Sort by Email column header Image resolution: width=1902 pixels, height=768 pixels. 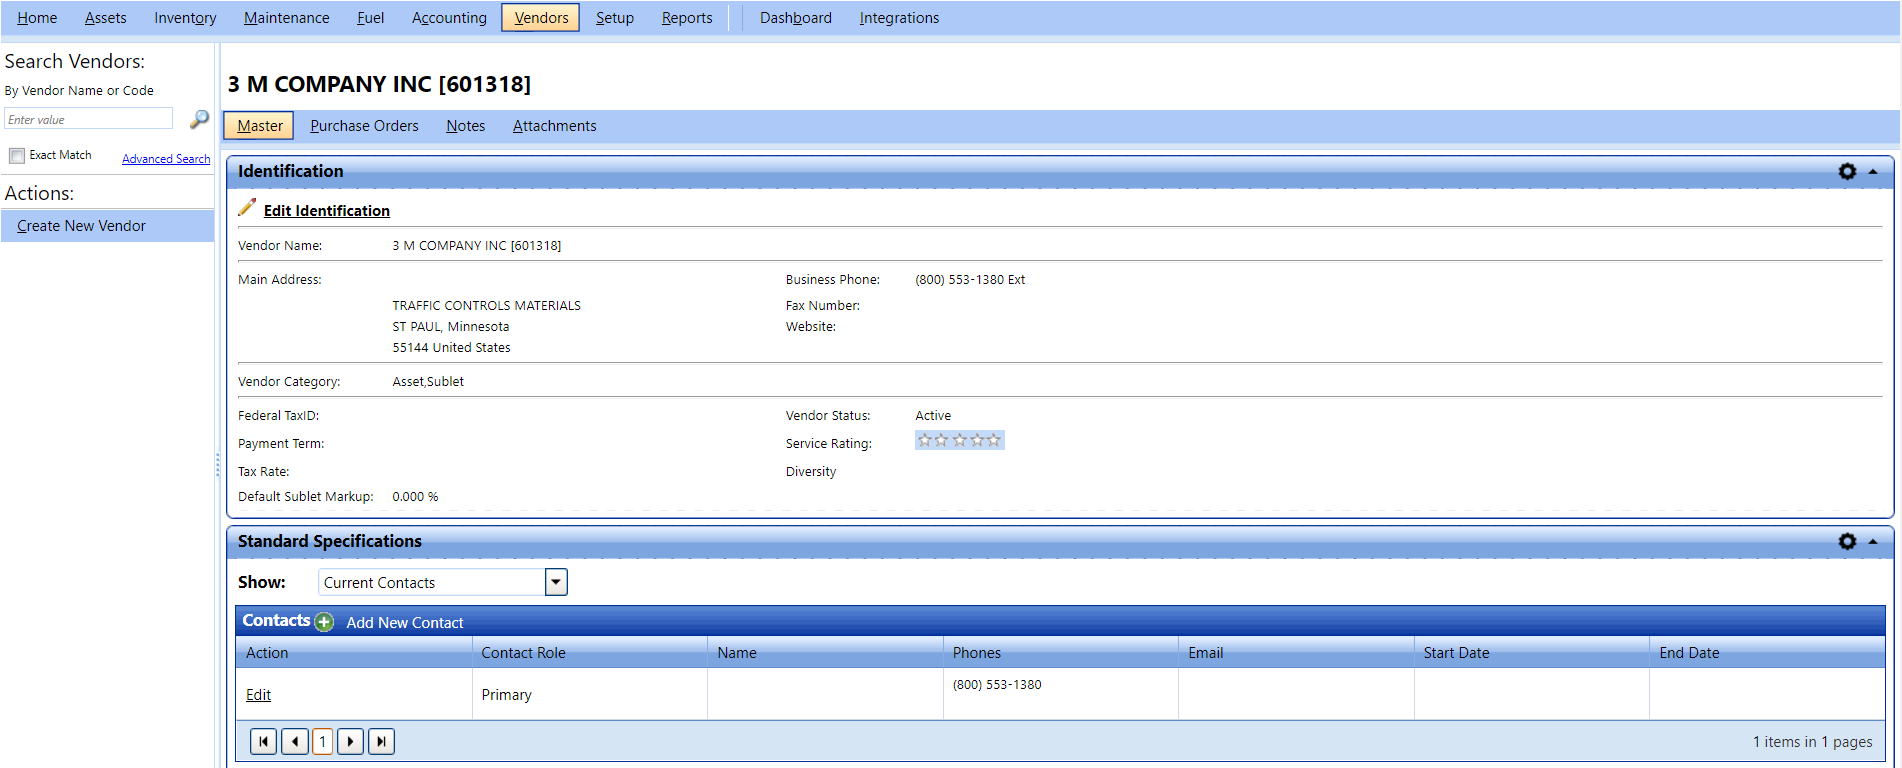1205,652
